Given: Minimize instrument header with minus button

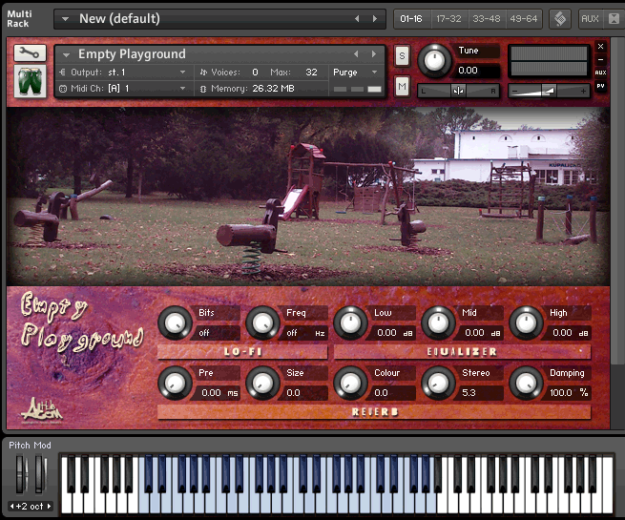Looking at the screenshot, I should [601, 60].
